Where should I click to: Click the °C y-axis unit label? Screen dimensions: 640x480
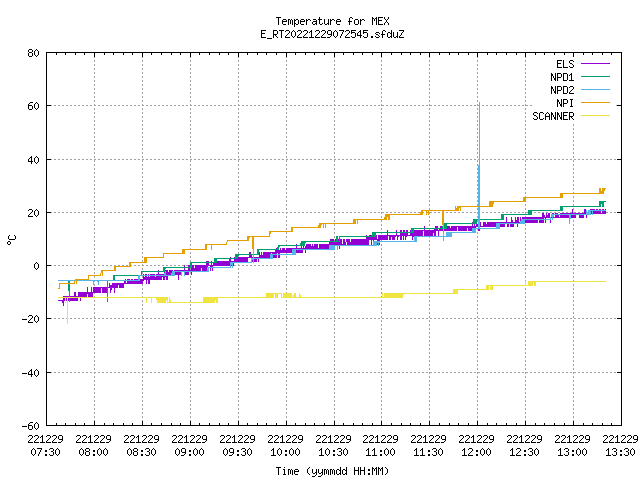pos(11,240)
